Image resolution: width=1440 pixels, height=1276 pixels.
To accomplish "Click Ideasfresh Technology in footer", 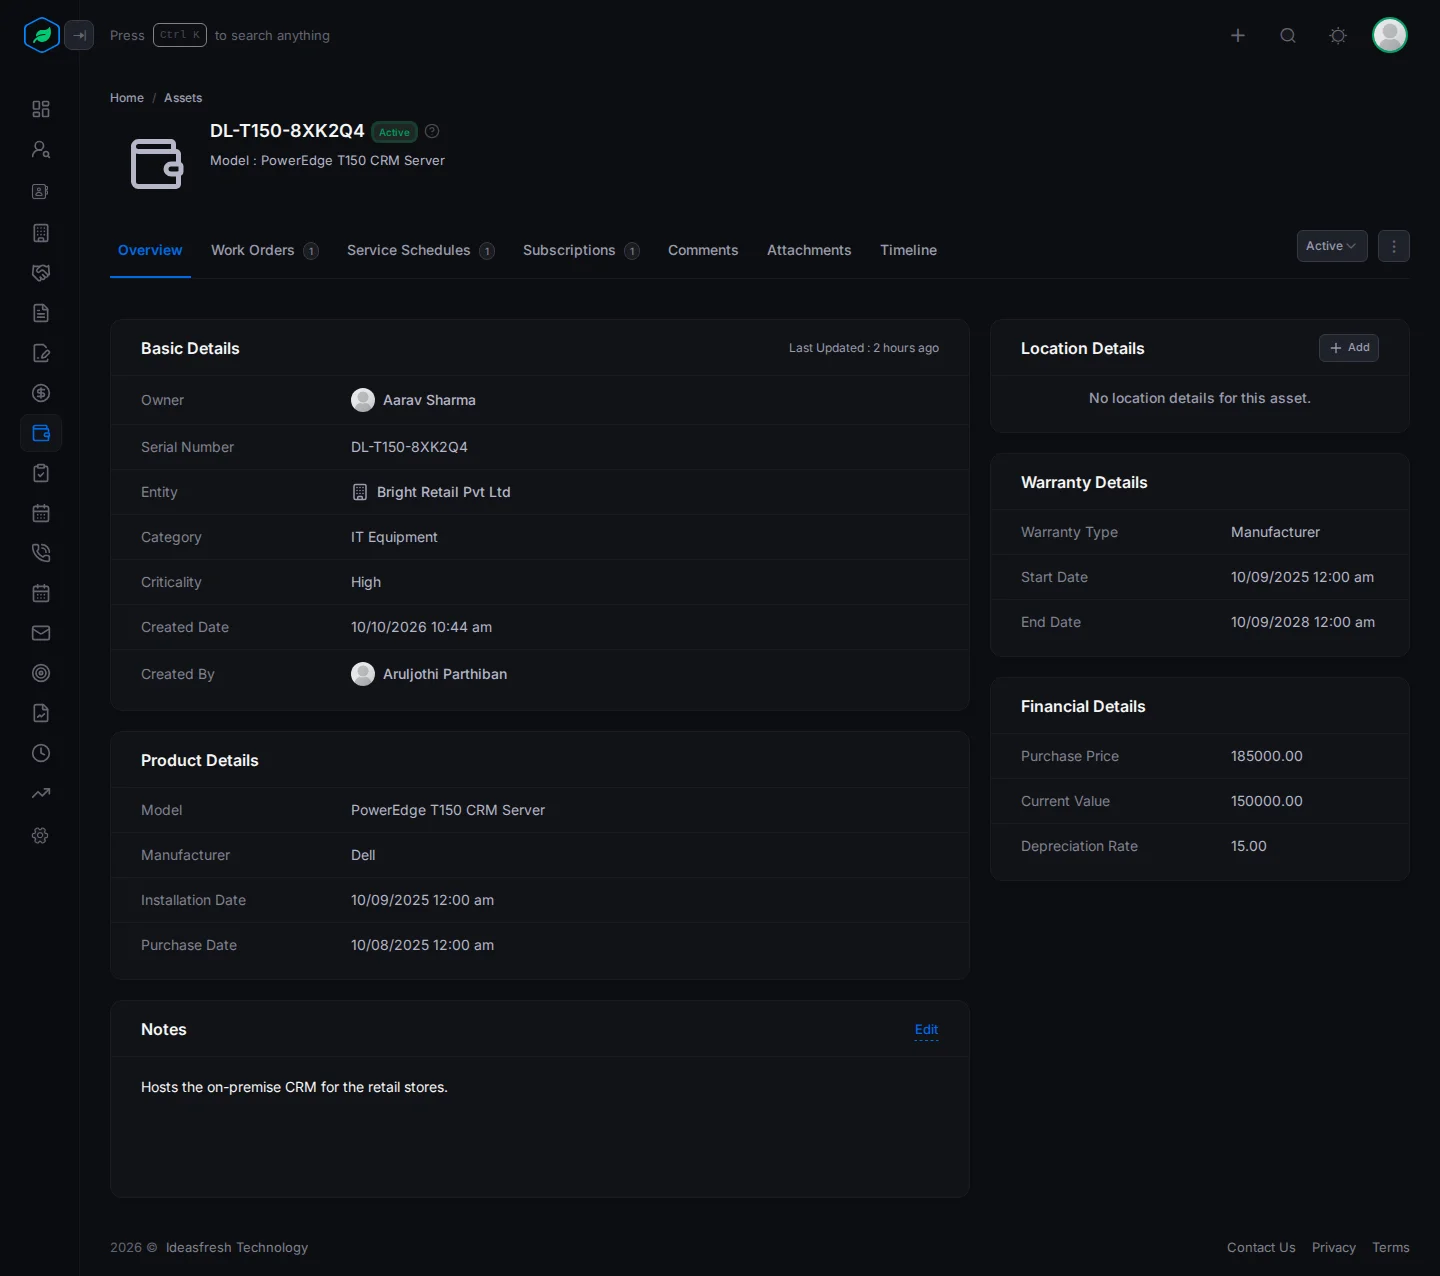I will point(237,1247).
